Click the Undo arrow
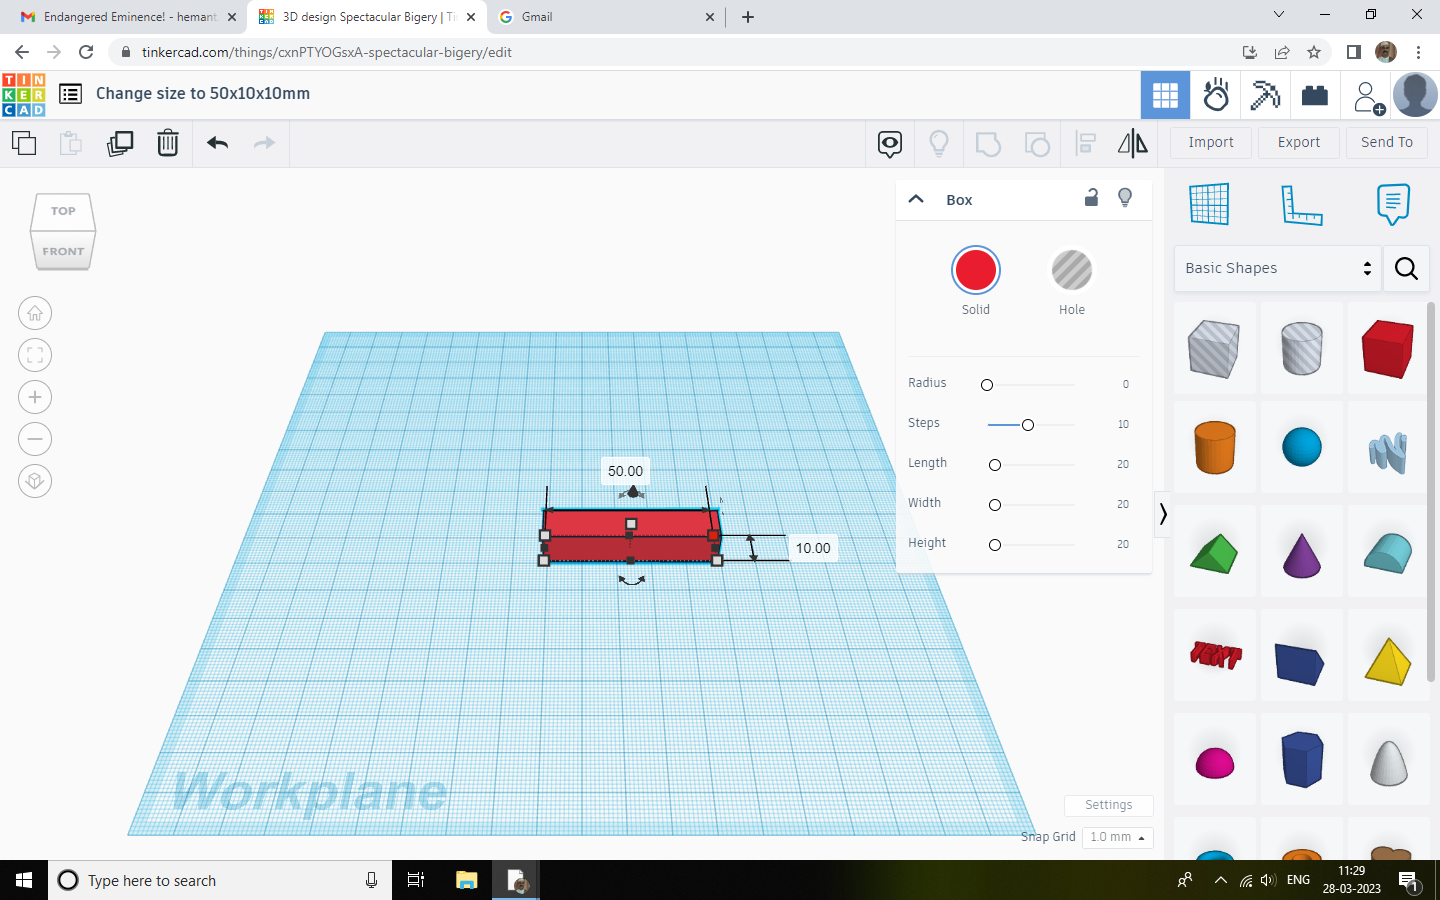The image size is (1440, 900). (217, 143)
